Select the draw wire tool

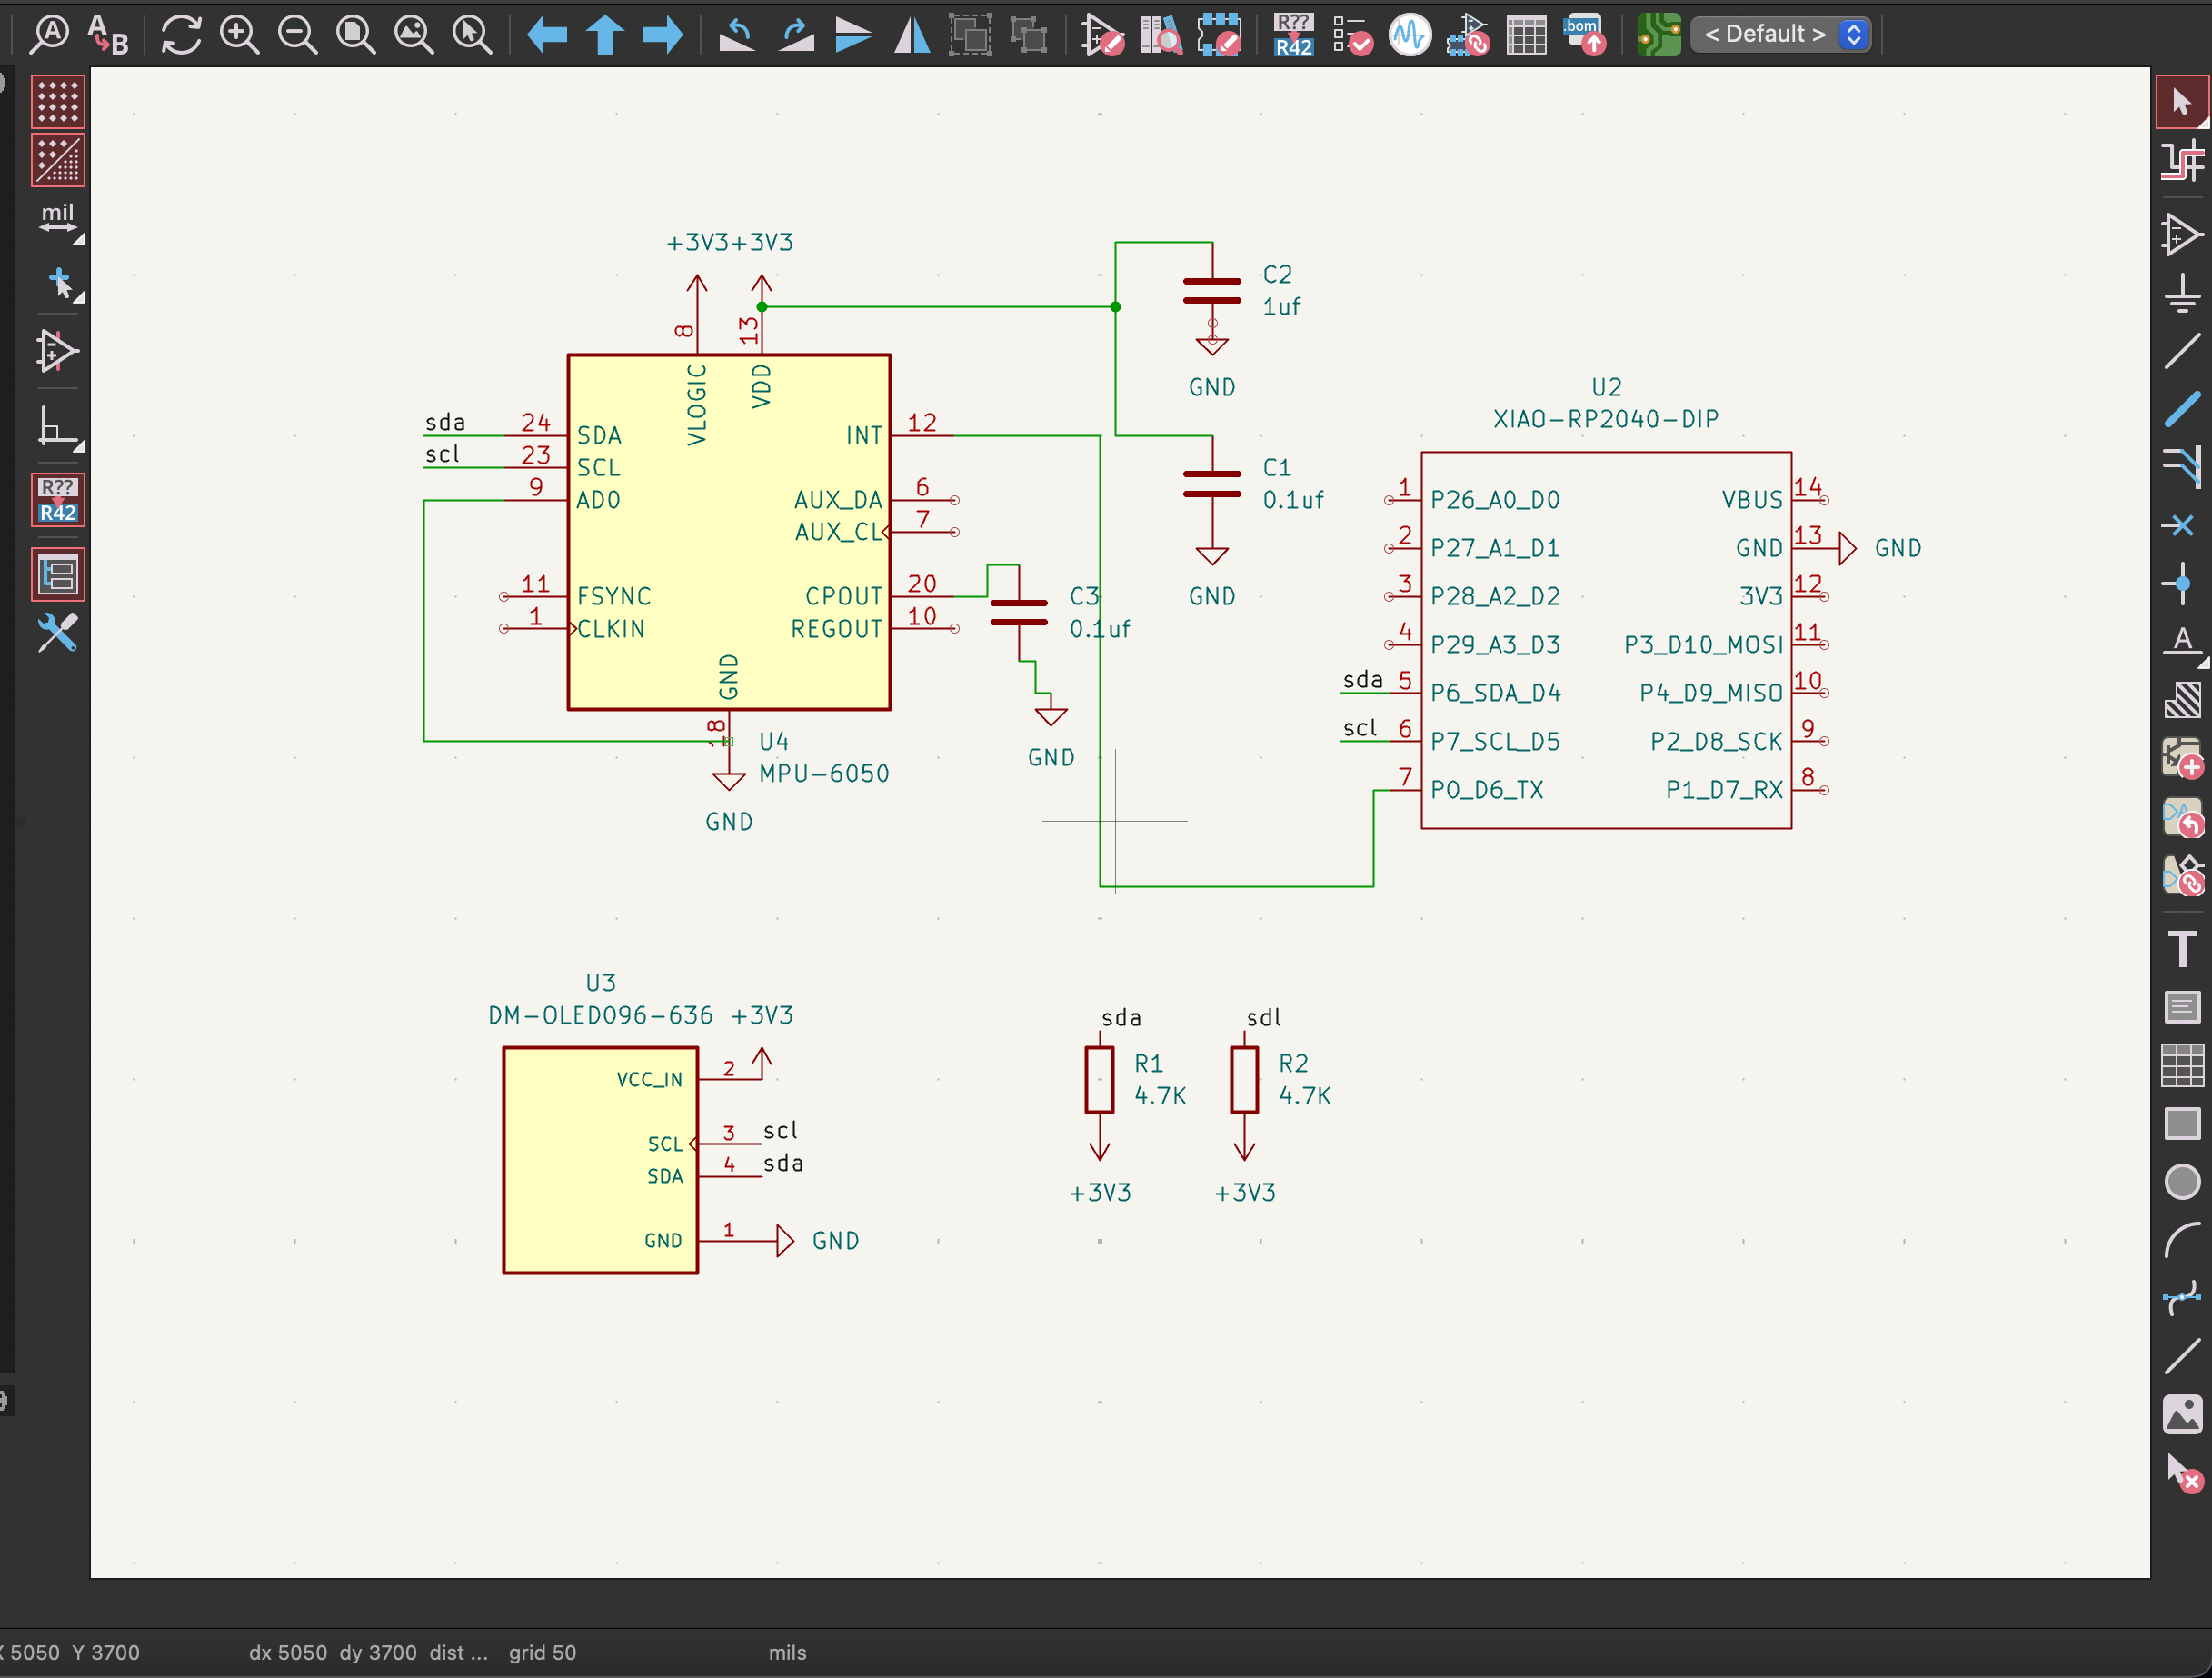point(2182,351)
